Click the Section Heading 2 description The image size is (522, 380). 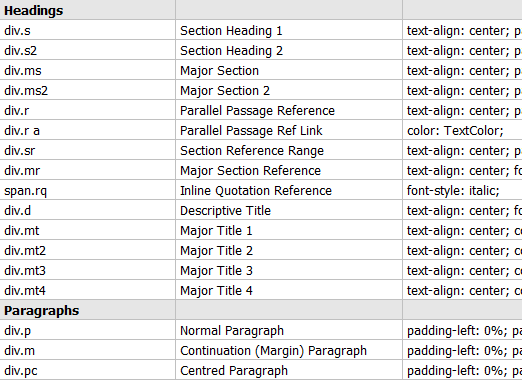click(x=289, y=50)
